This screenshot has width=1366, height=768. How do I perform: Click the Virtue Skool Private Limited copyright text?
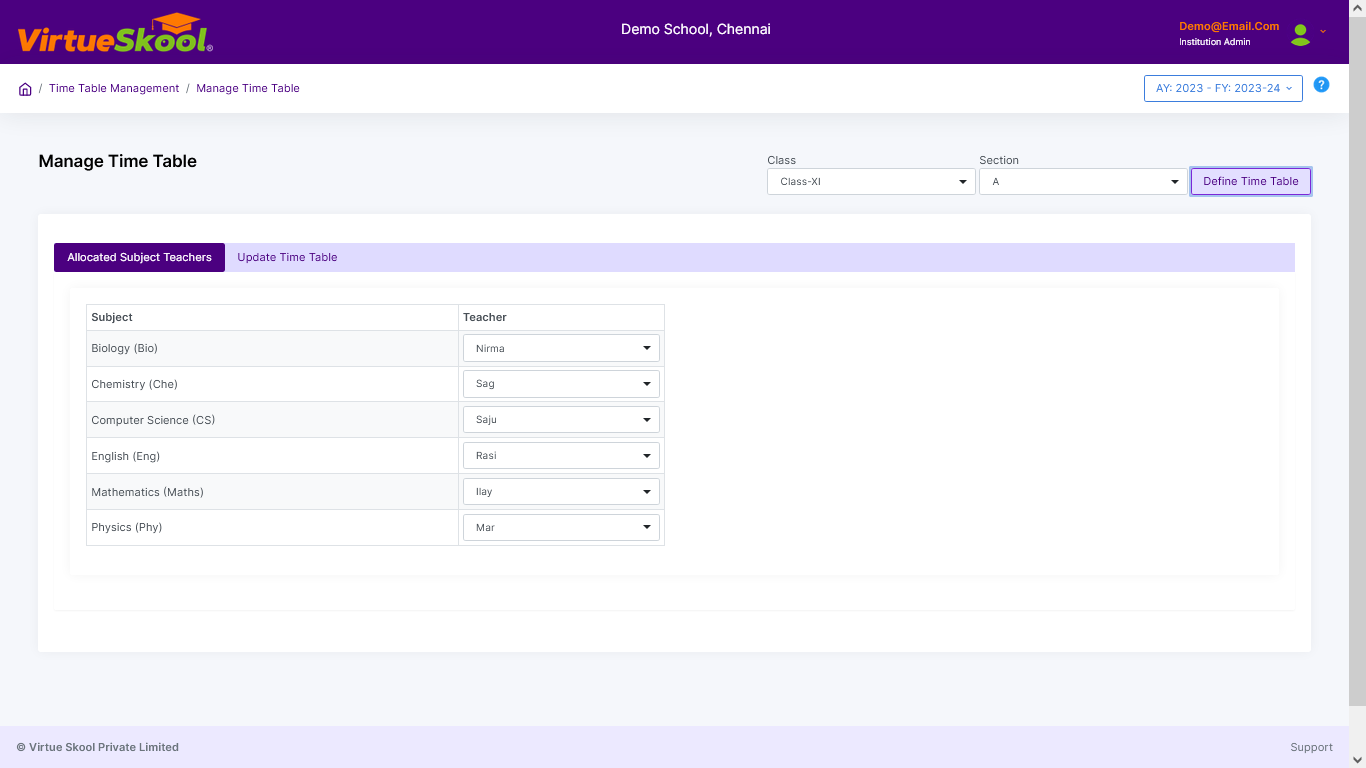click(x=98, y=747)
